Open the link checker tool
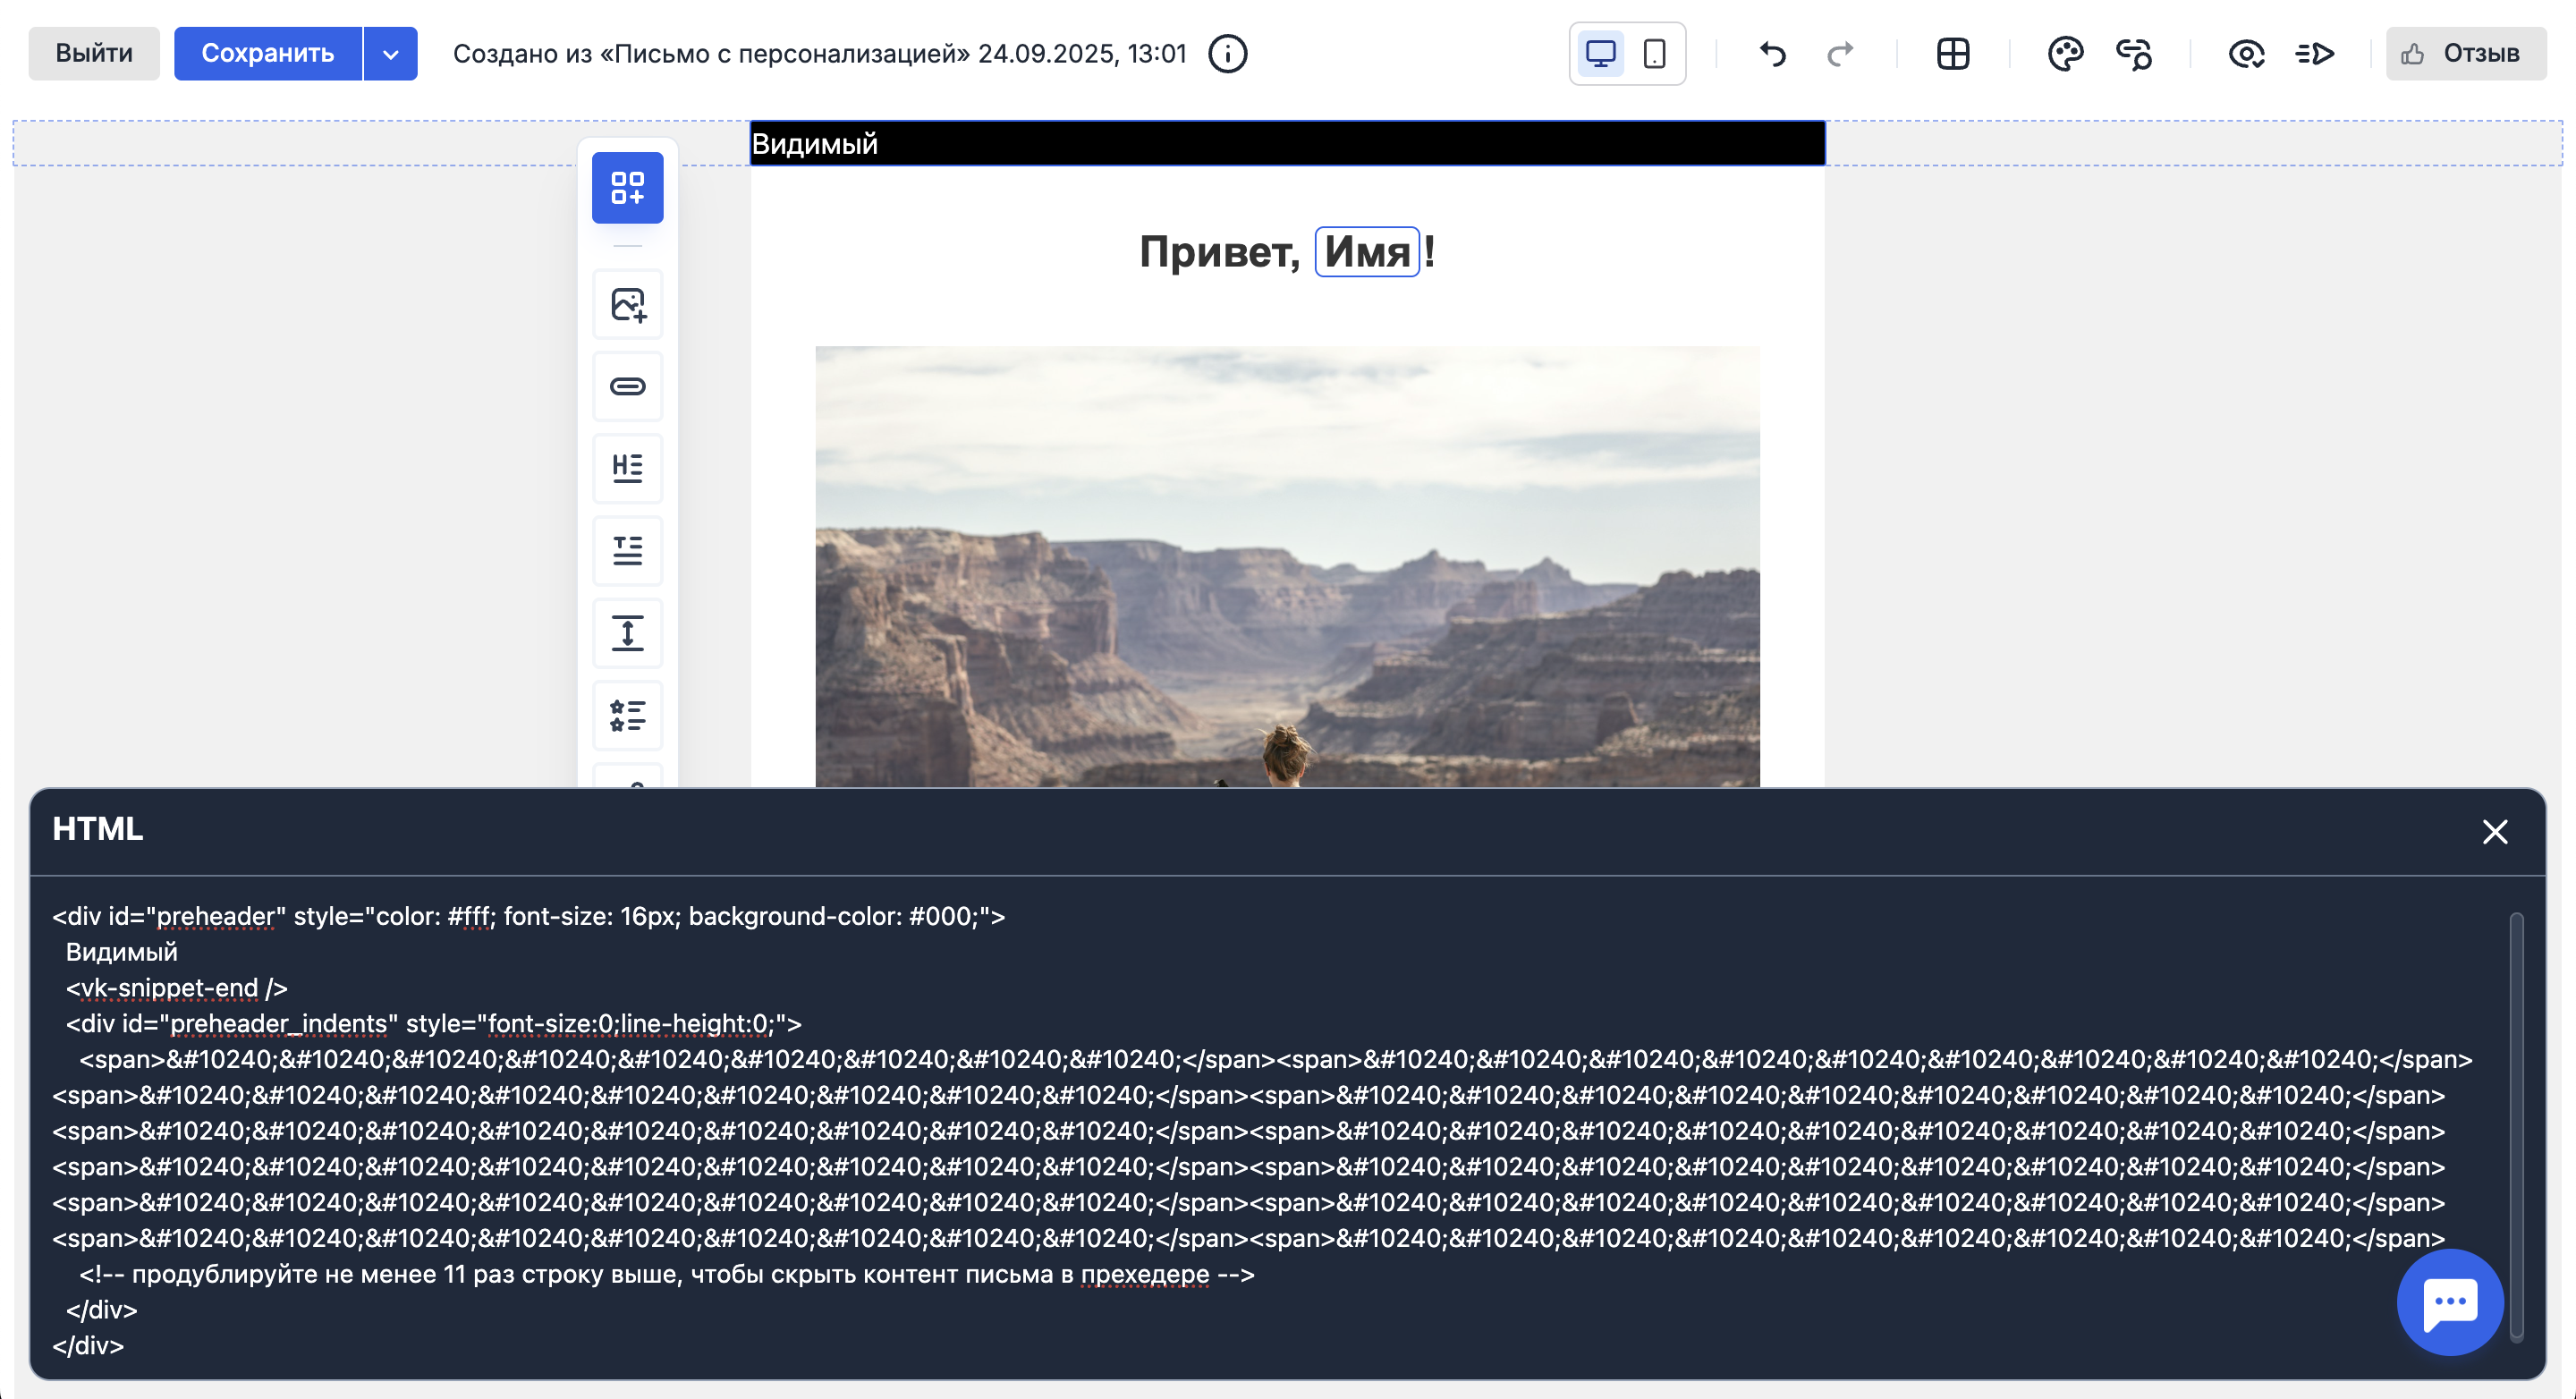This screenshot has width=2576, height=1399. [2133, 53]
